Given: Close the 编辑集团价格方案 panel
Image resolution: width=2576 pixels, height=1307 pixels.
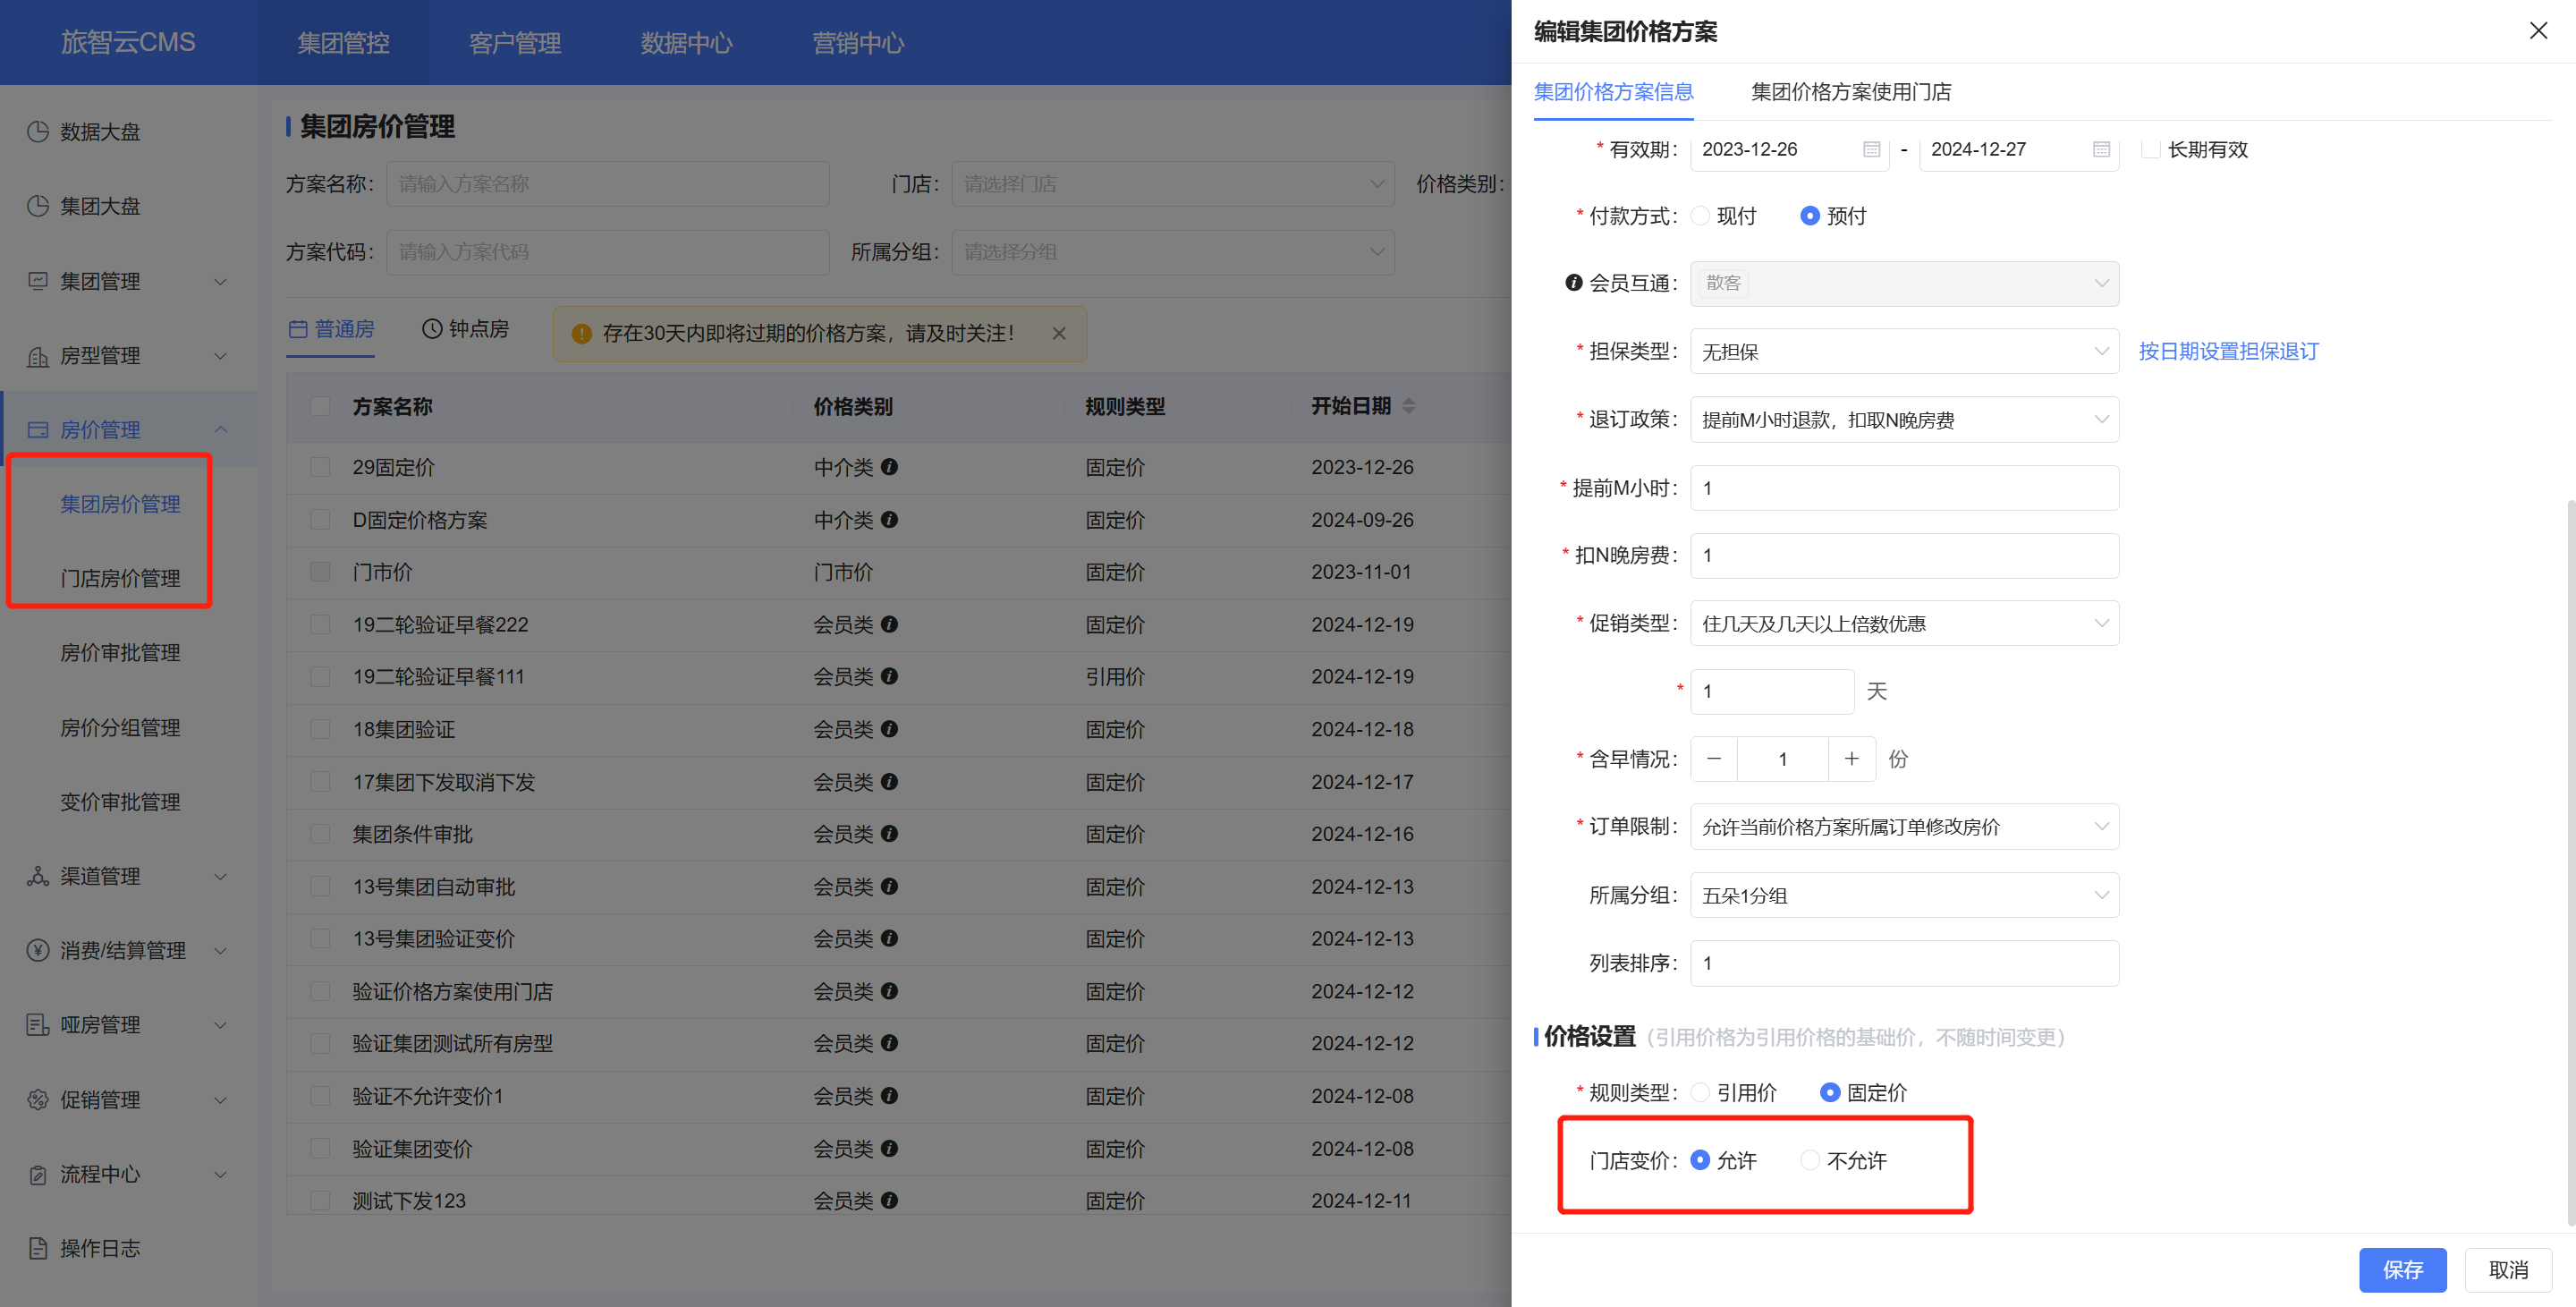Looking at the screenshot, I should pyautogui.click(x=2538, y=31).
